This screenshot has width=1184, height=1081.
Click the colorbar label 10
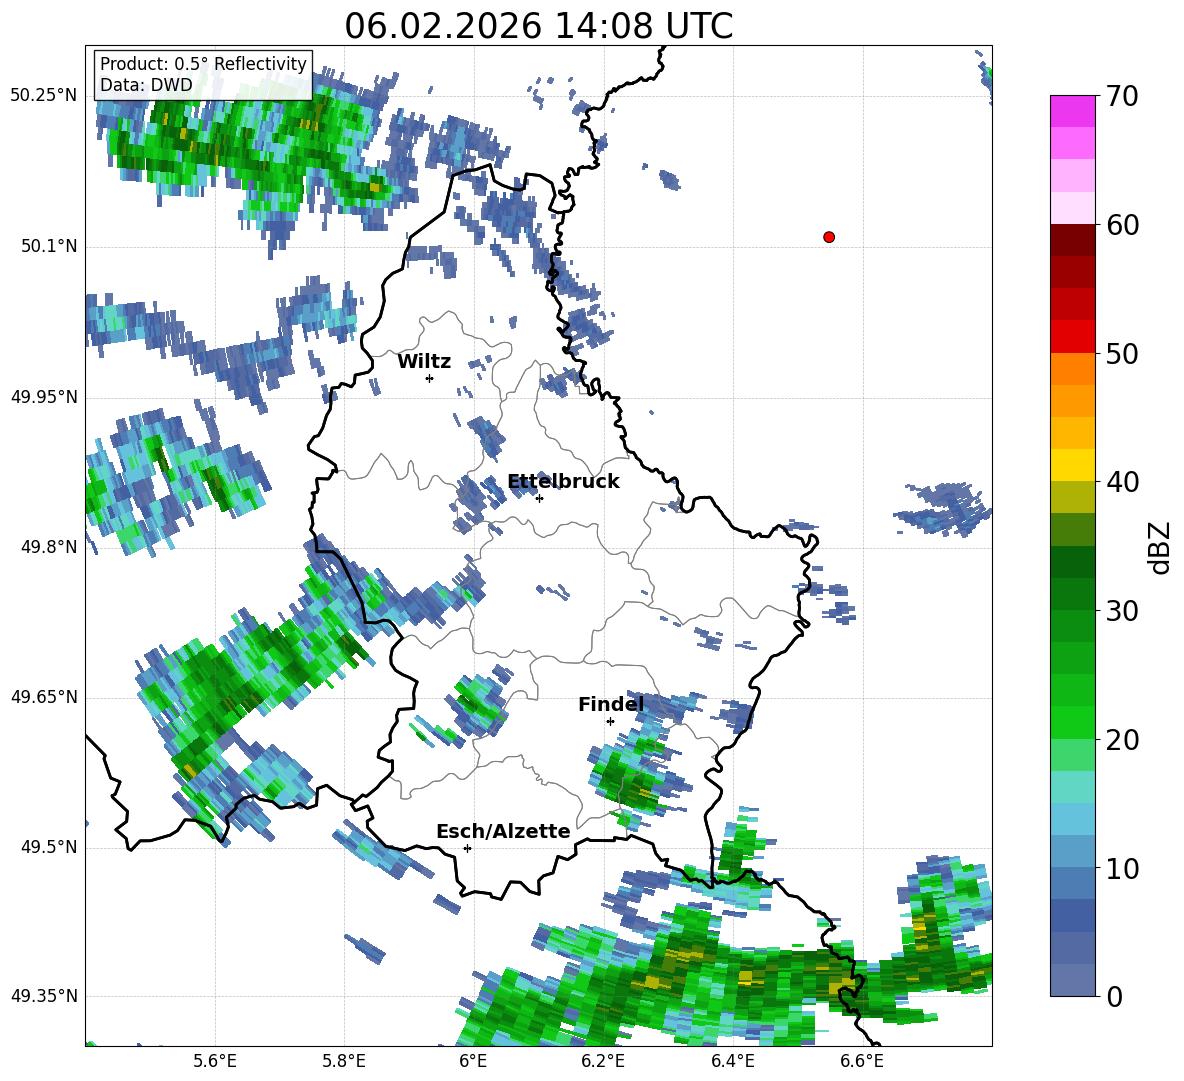tap(1121, 868)
